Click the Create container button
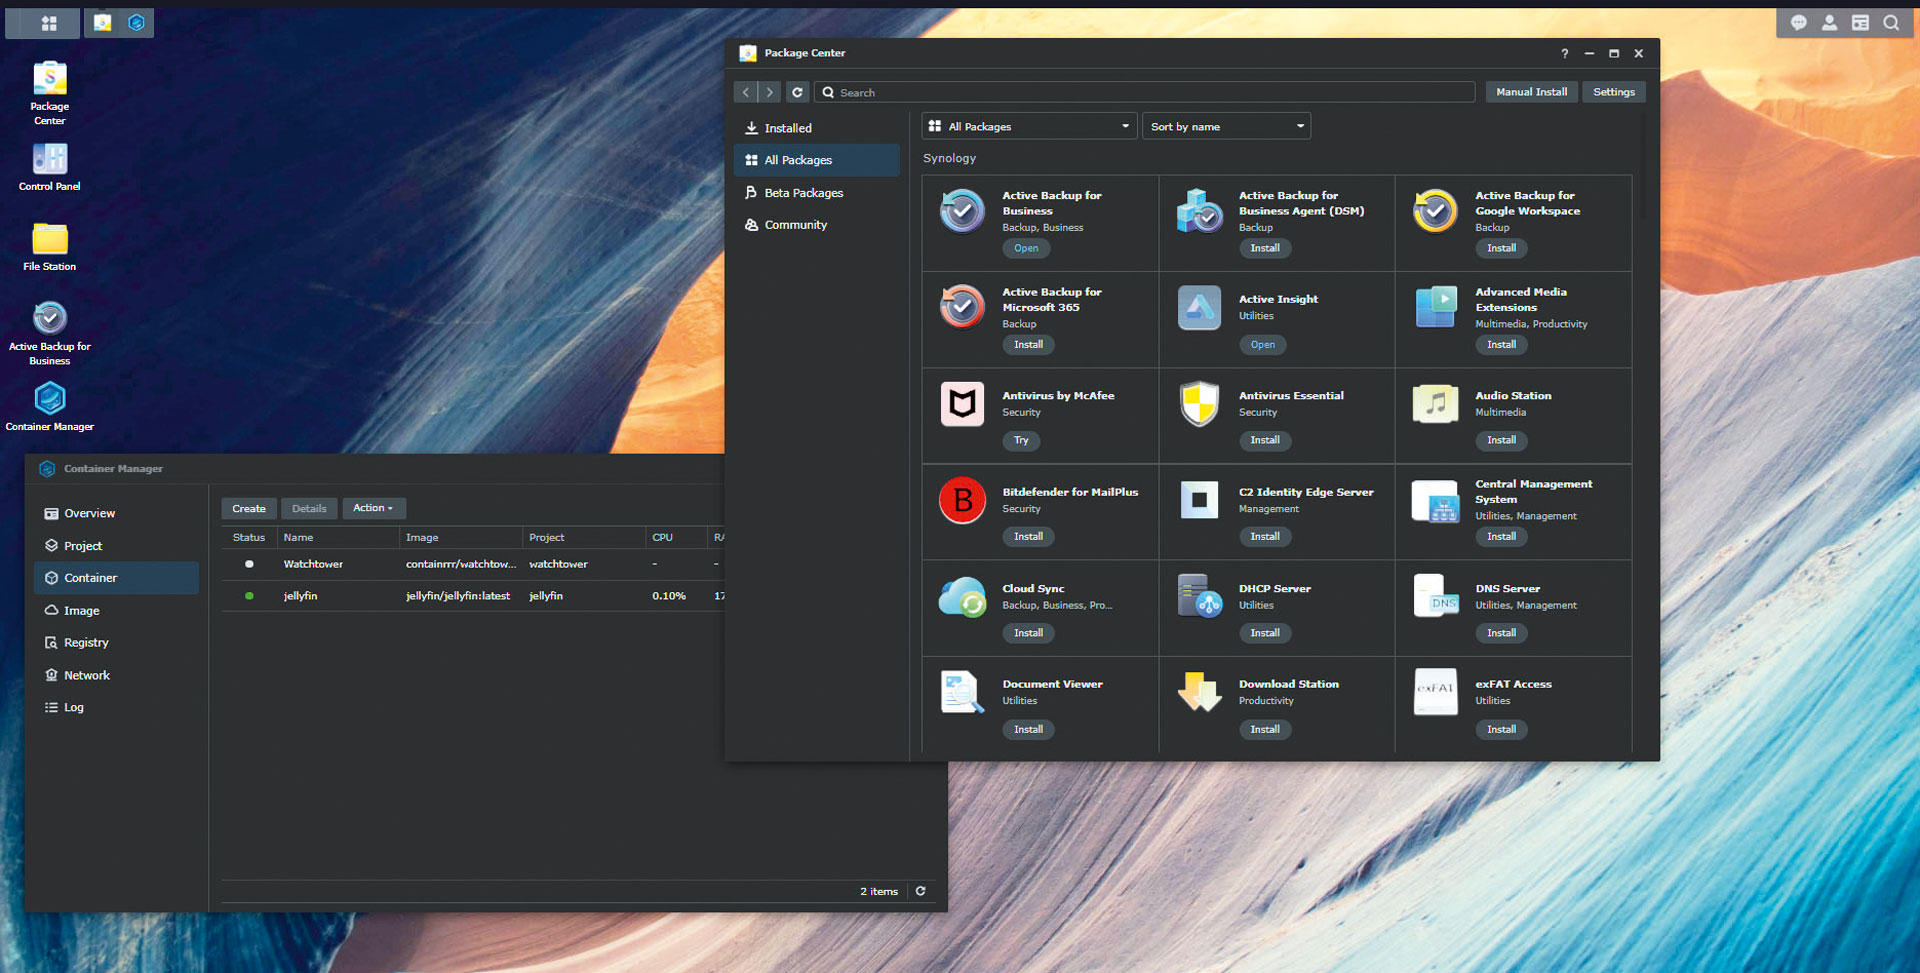This screenshot has height=973, width=1920. pos(249,509)
